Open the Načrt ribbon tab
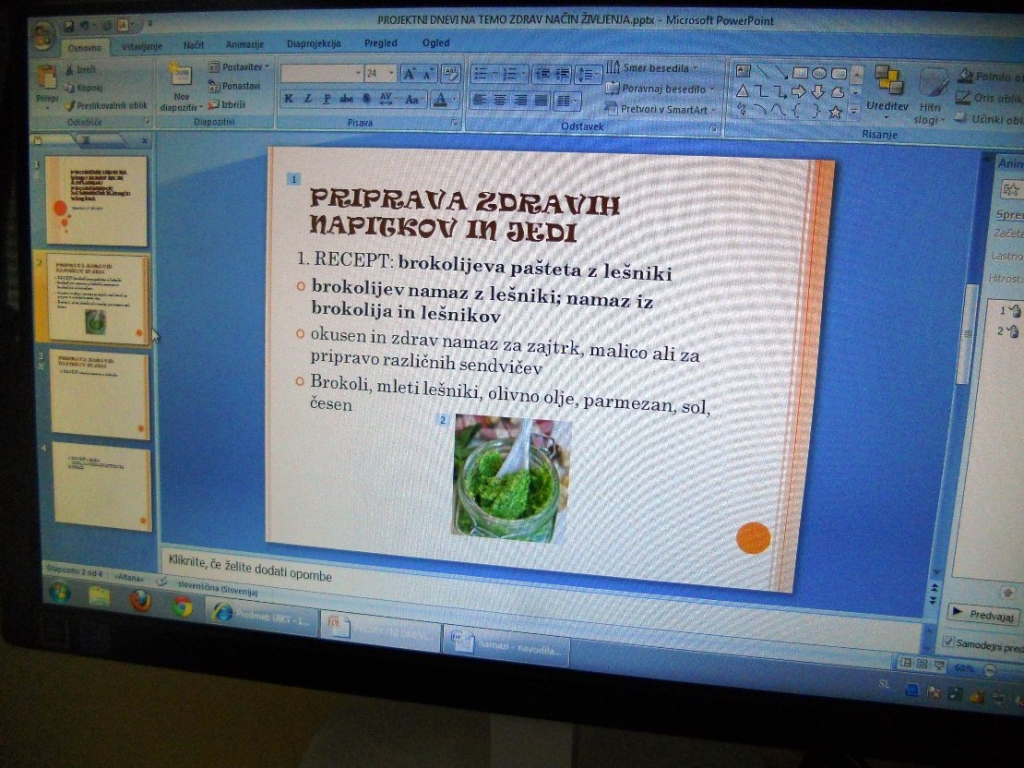 [x=193, y=45]
